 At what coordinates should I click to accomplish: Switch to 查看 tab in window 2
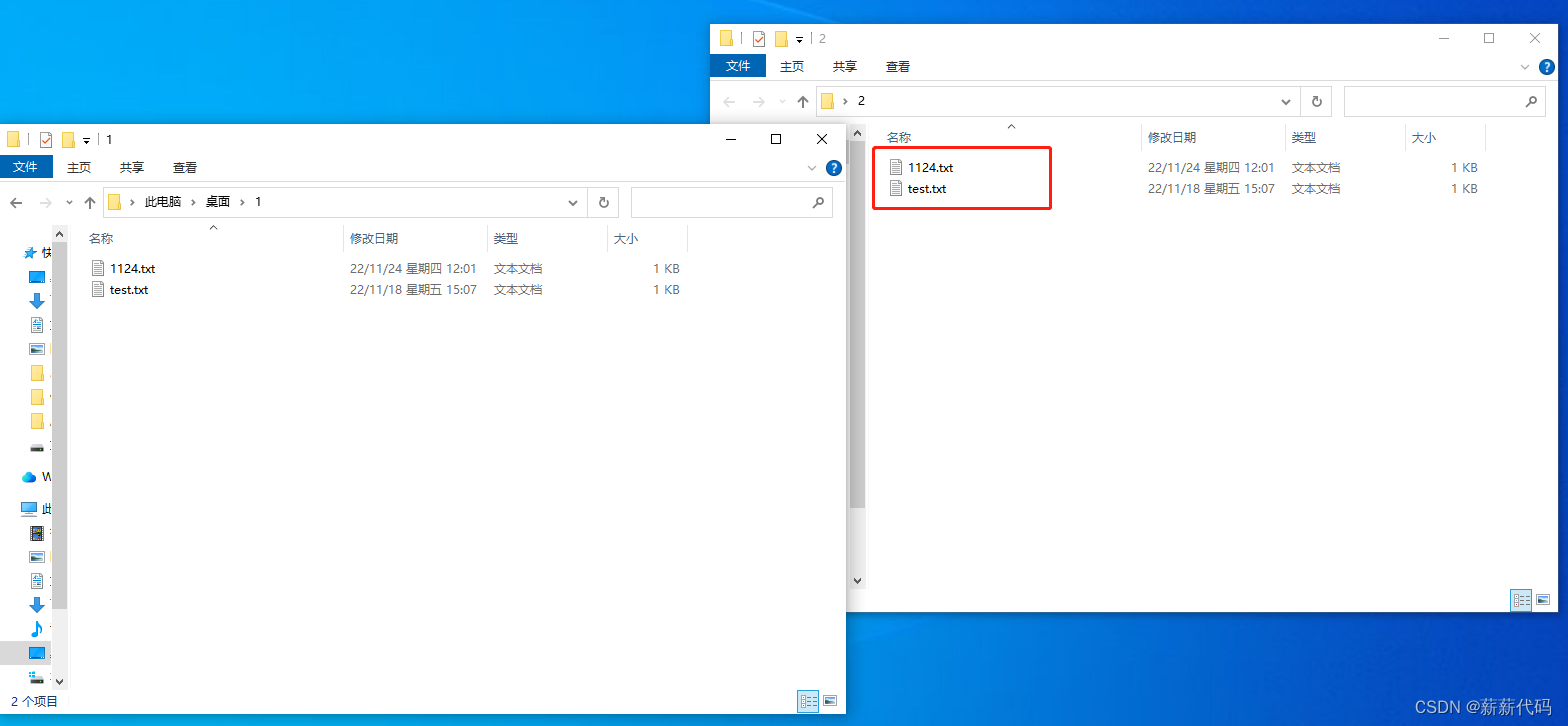click(x=898, y=66)
